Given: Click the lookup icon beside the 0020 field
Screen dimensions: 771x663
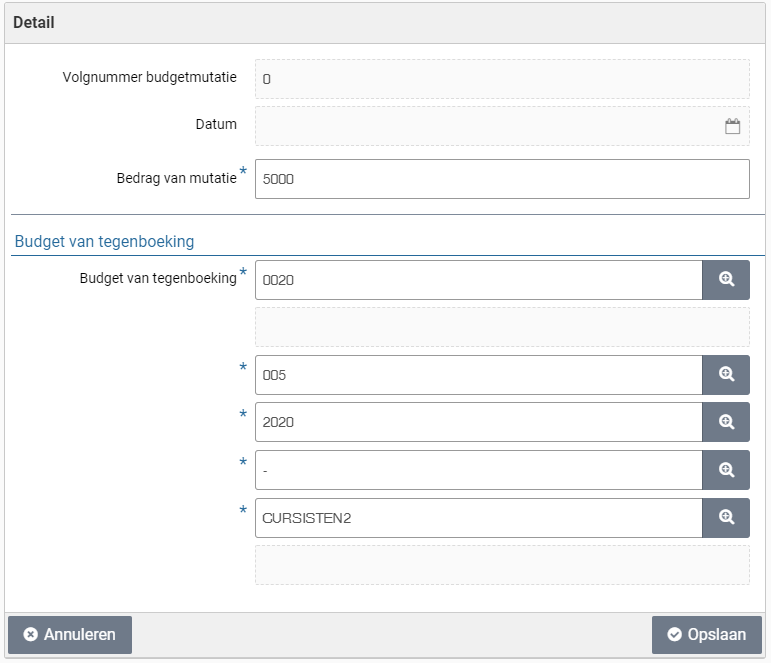Looking at the screenshot, I should tap(726, 280).
